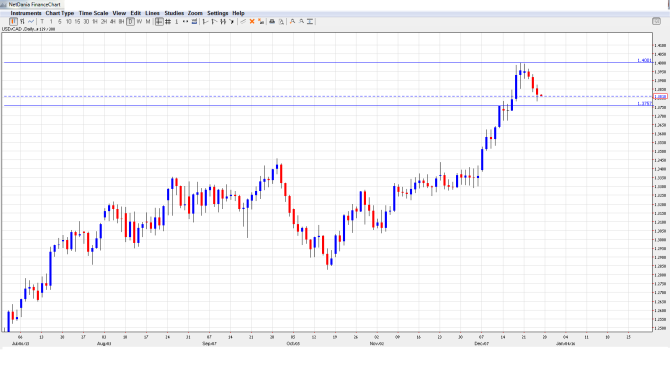
Task: Click the zoom in magnifier icon
Action: coord(292,21)
